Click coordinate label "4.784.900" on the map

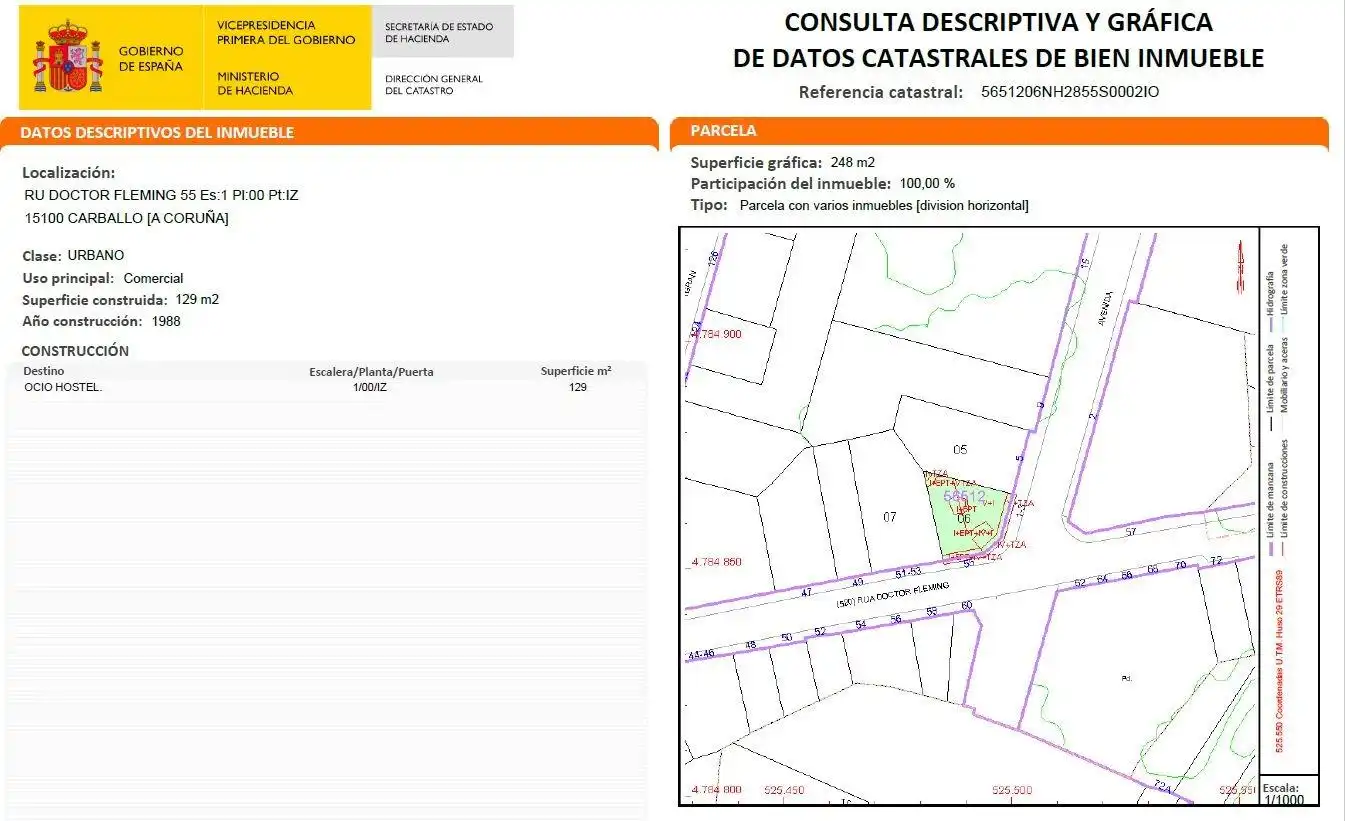(716, 334)
